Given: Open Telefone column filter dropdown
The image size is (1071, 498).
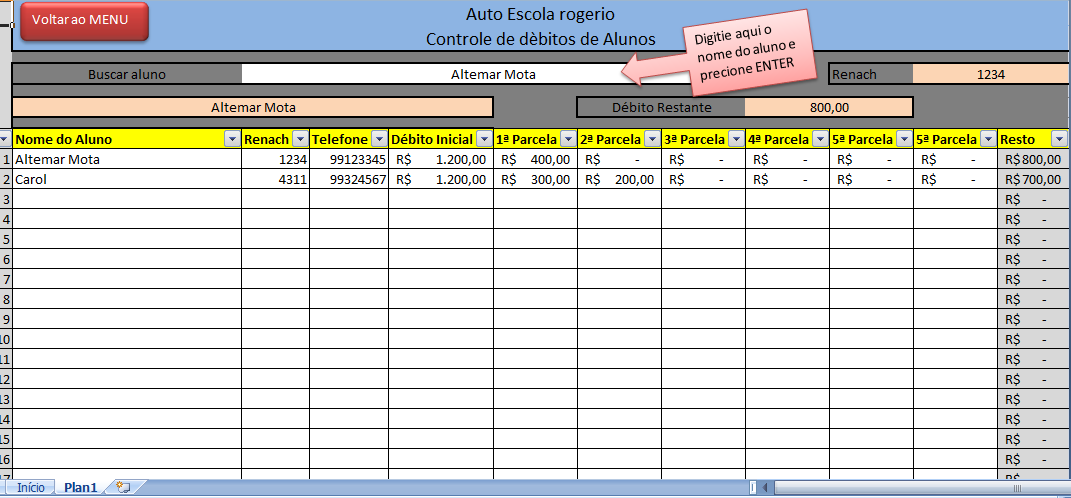Looking at the screenshot, I should coord(379,139).
